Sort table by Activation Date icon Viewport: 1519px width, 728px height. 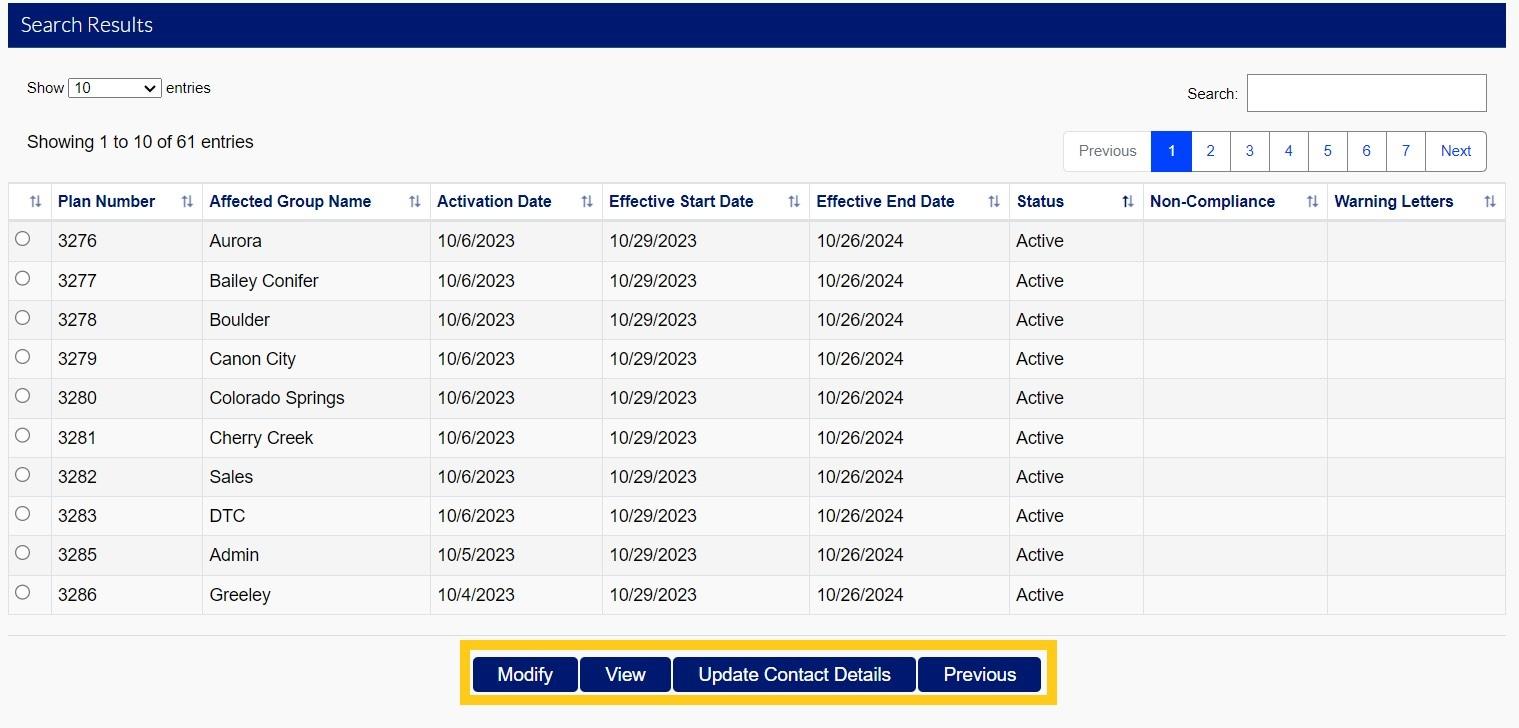click(x=587, y=202)
